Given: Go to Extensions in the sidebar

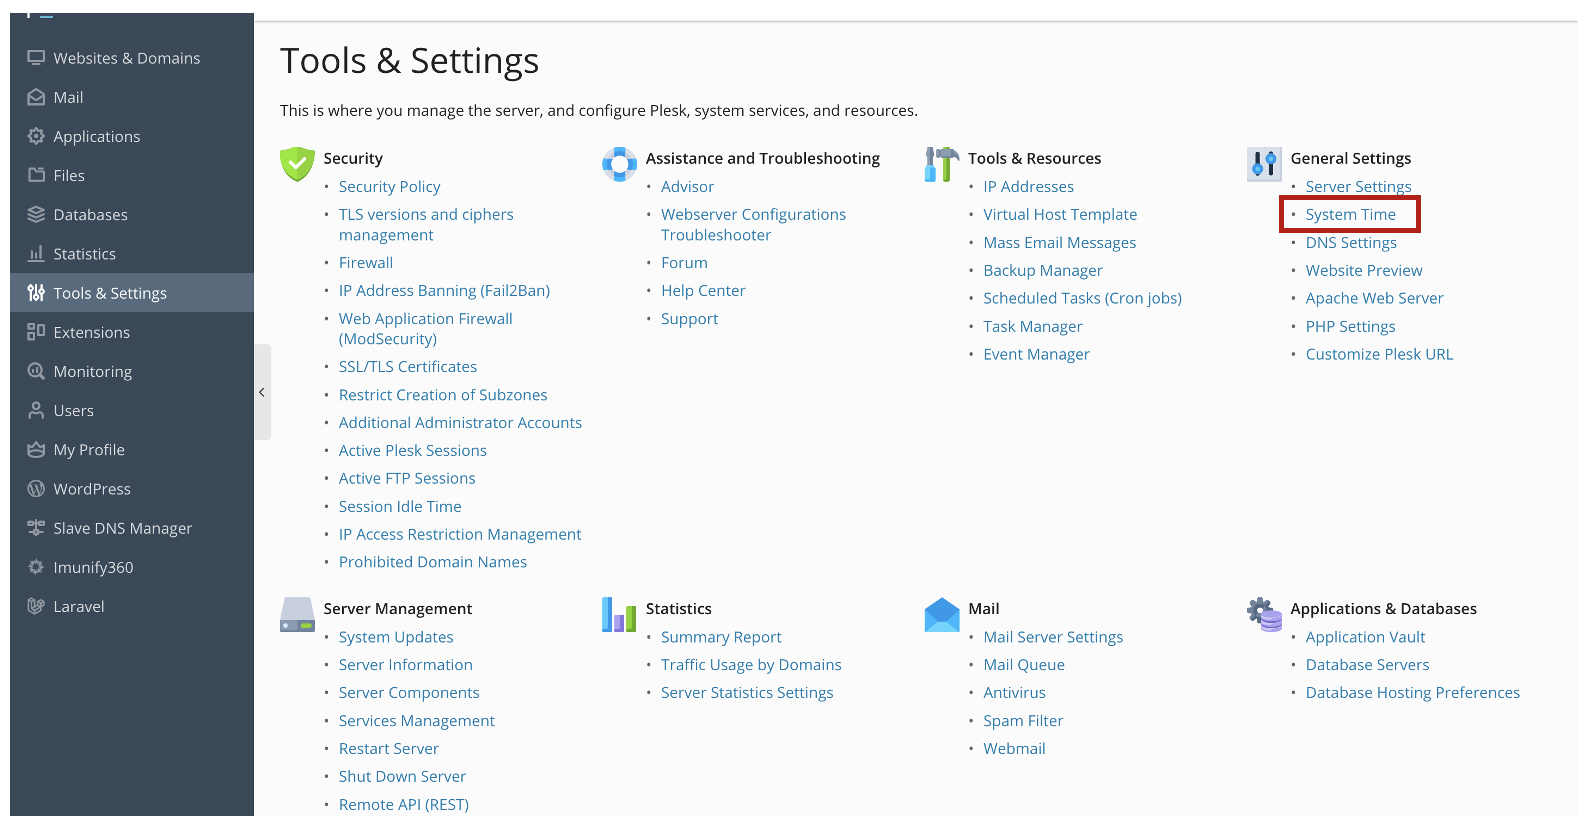Looking at the screenshot, I should click(x=91, y=332).
